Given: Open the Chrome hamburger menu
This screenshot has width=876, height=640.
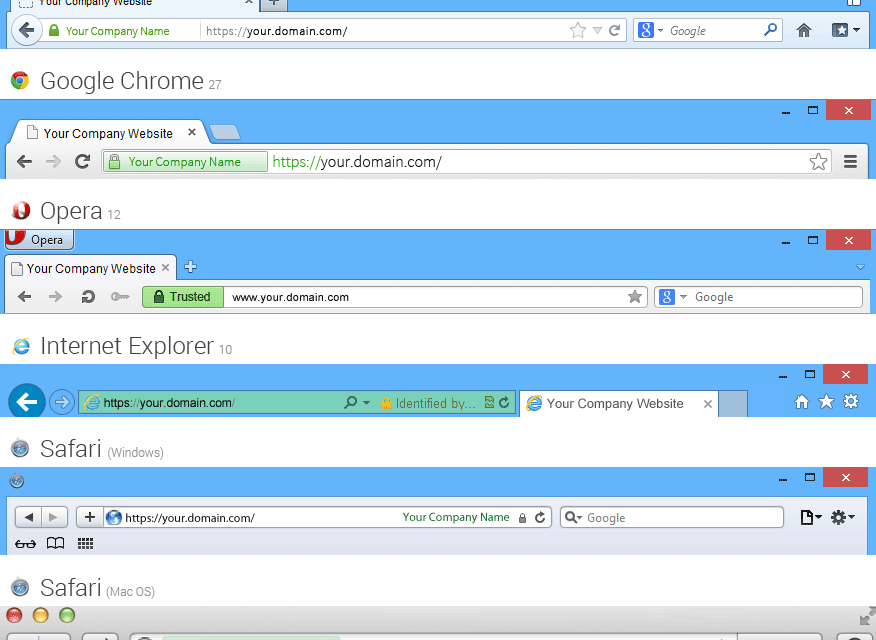Looking at the screenshot, I should click(850, 162).
